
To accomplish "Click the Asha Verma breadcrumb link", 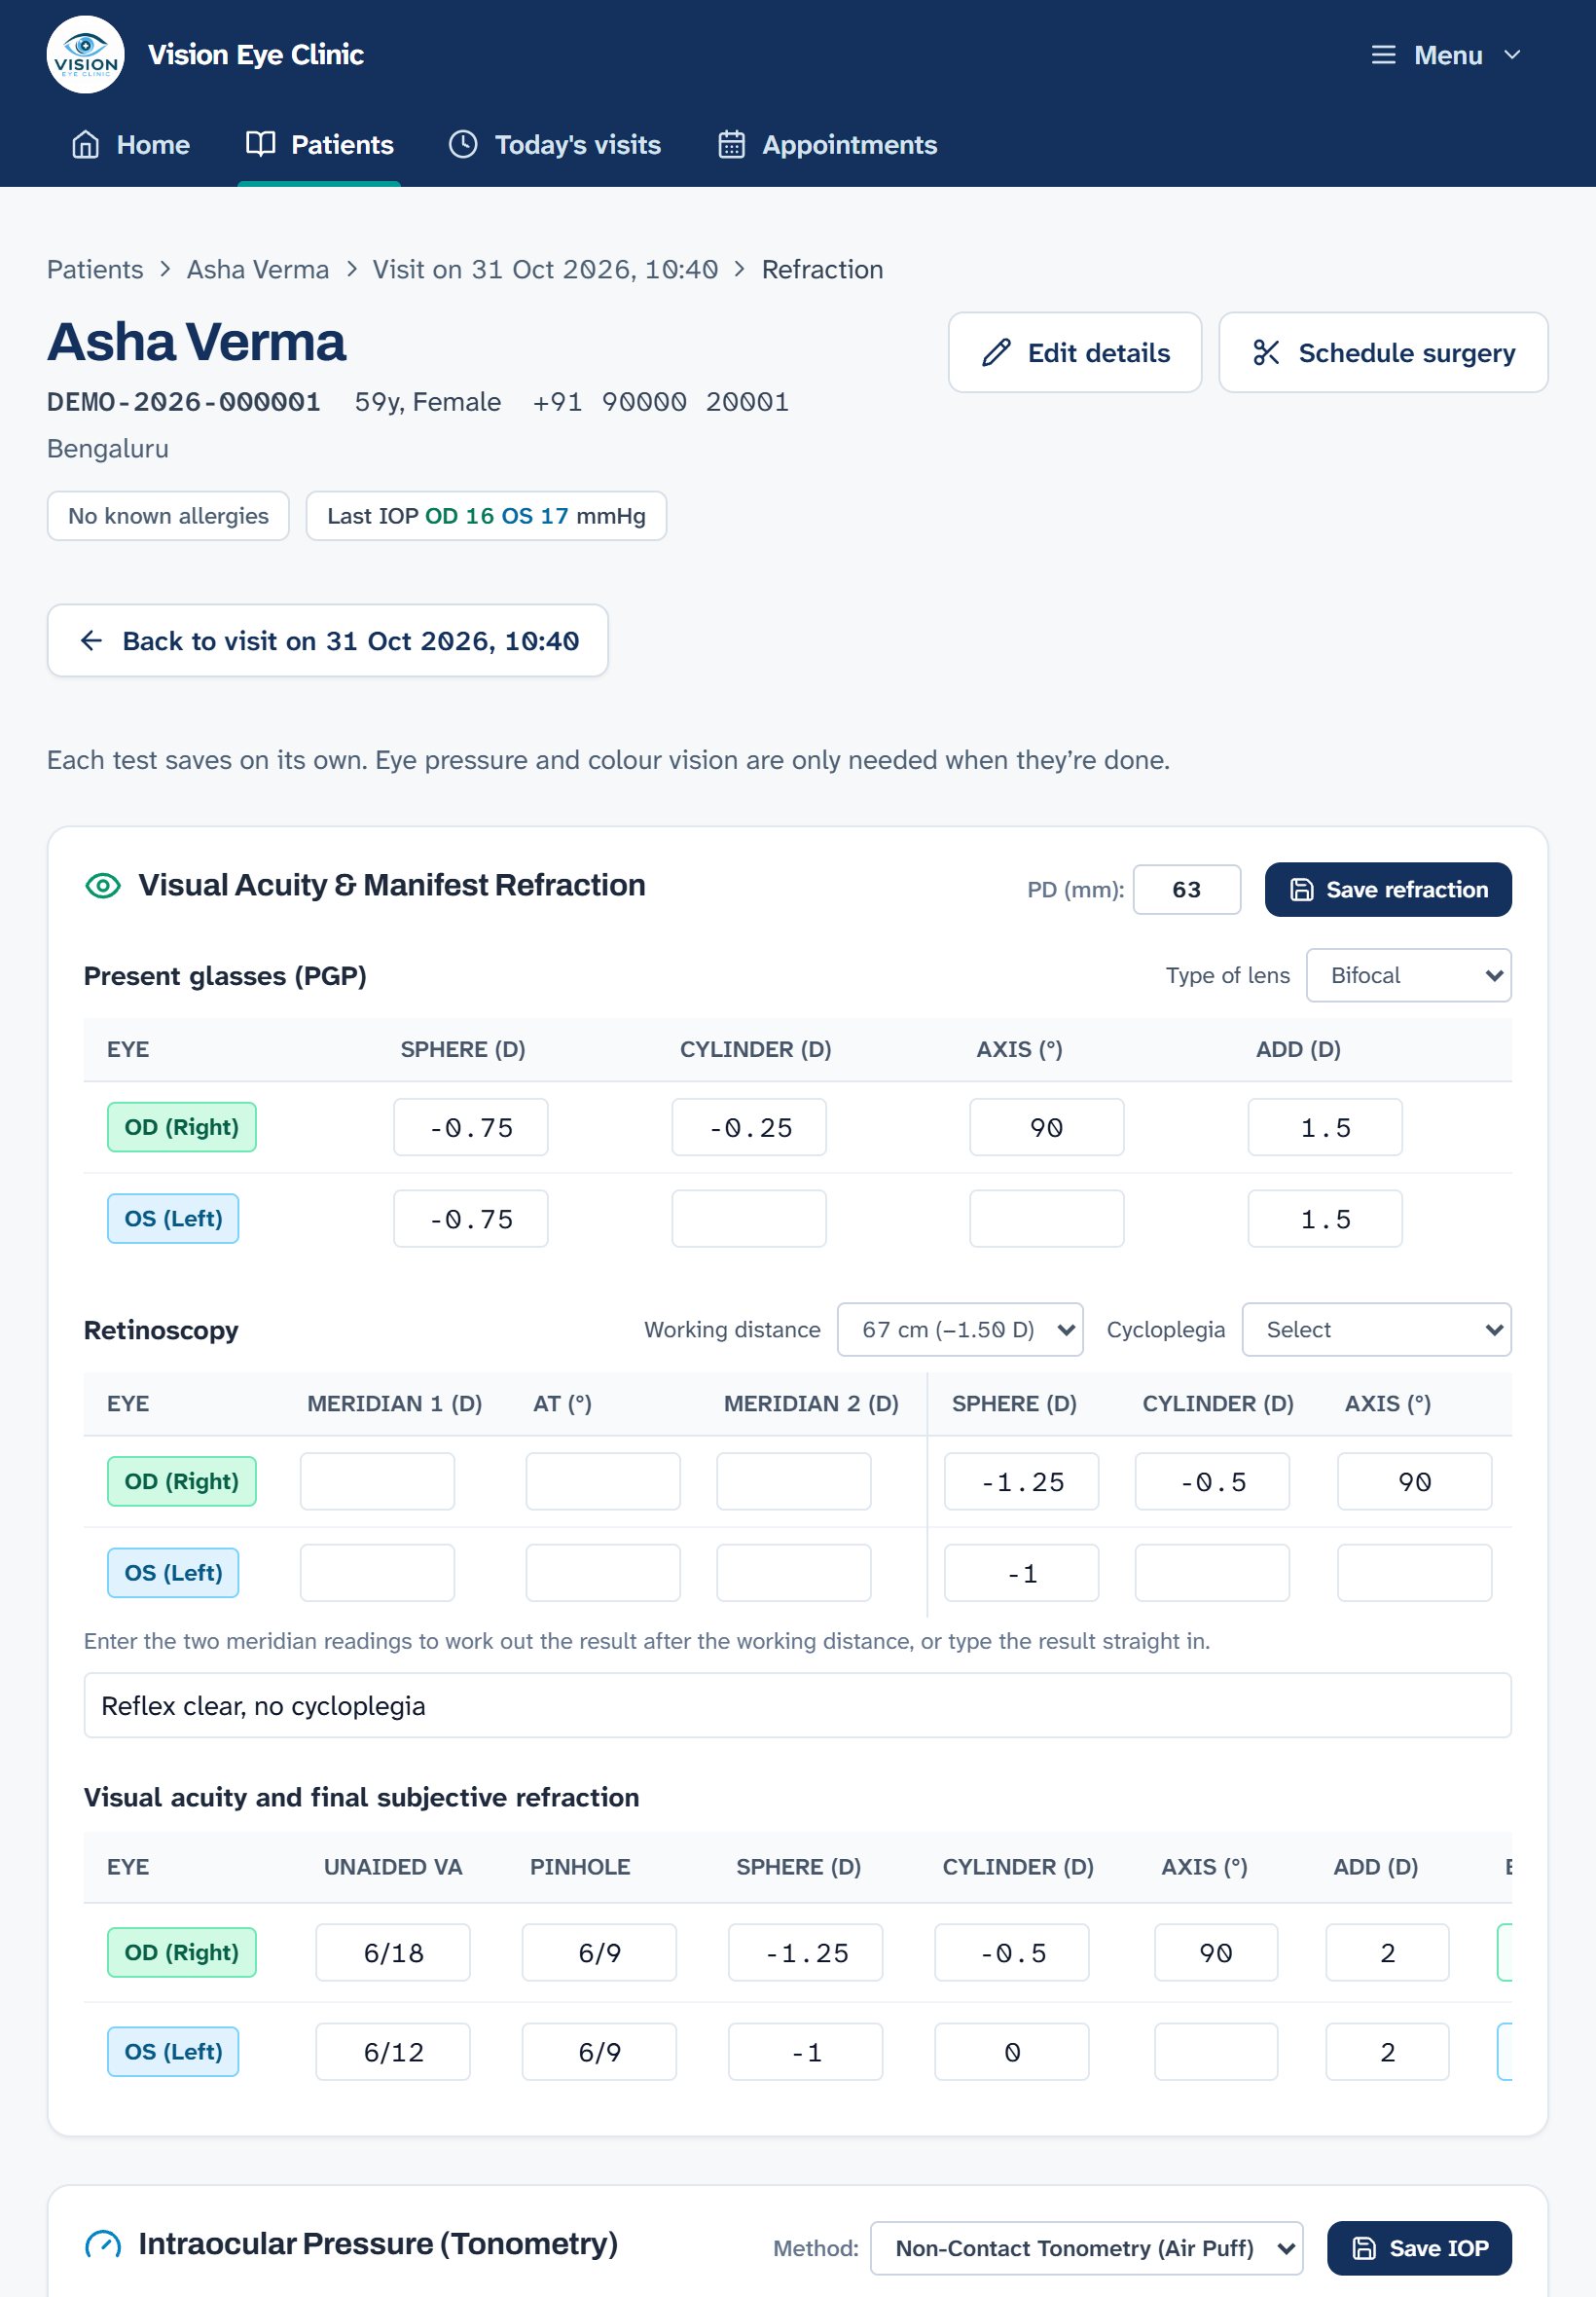I will 258,270.
